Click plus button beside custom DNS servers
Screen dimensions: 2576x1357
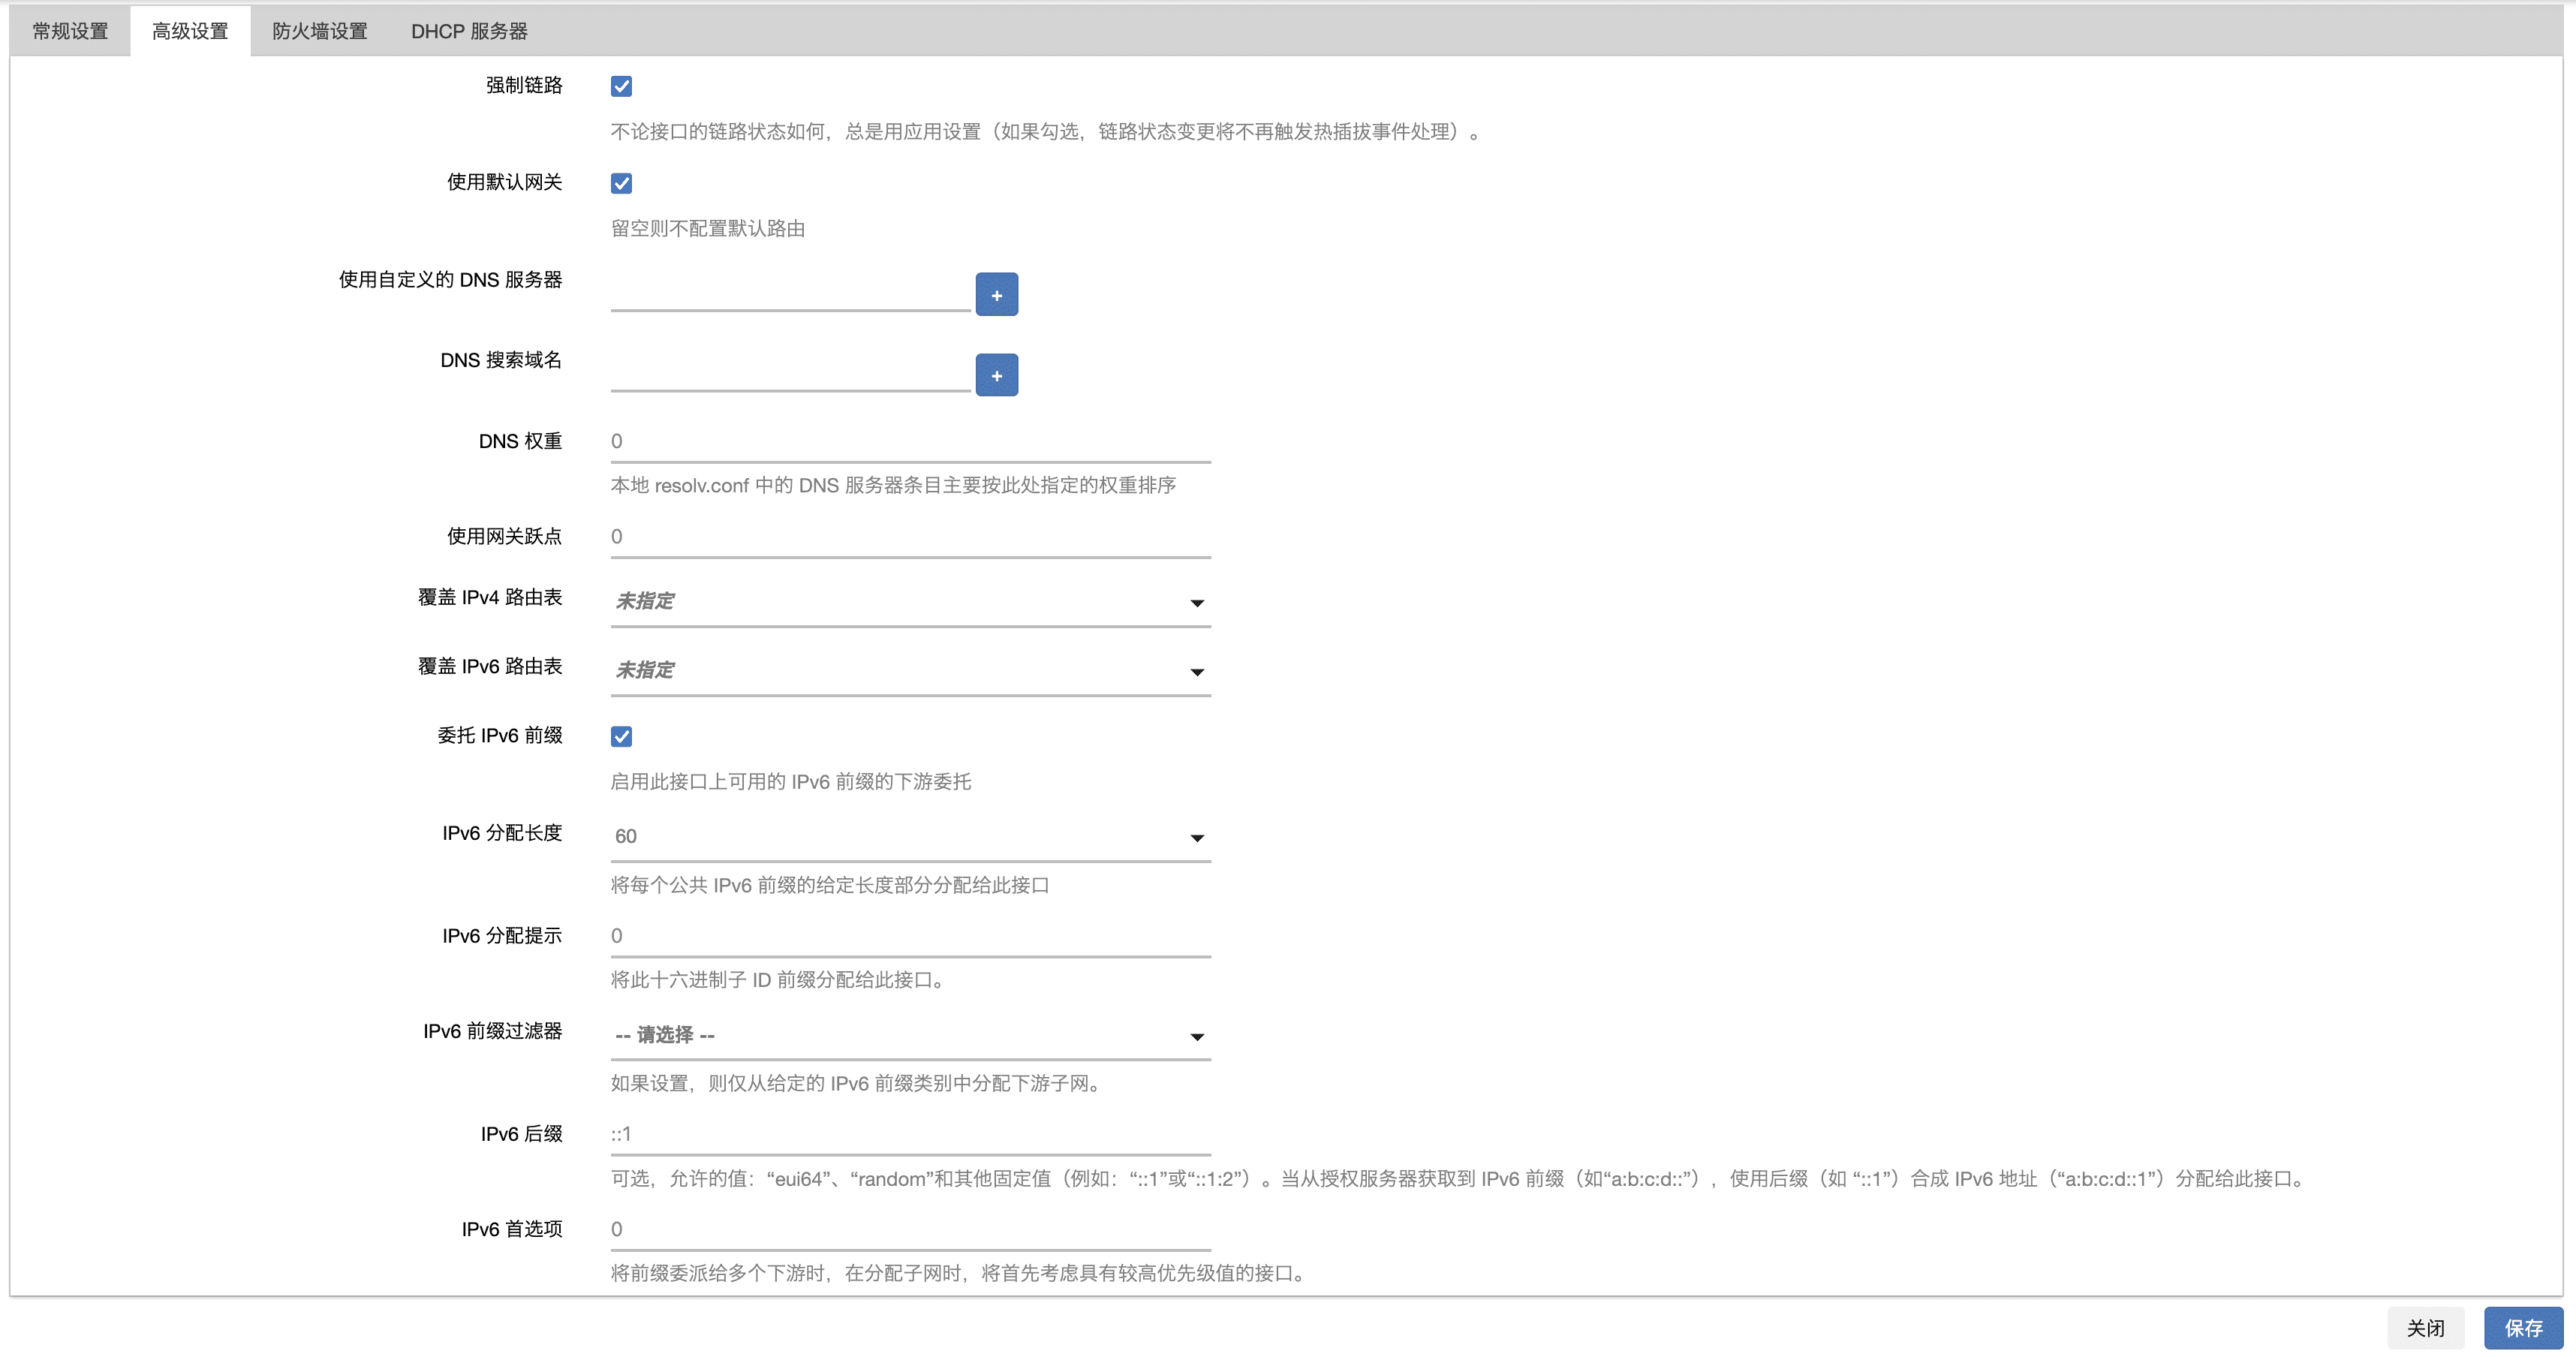996,295
